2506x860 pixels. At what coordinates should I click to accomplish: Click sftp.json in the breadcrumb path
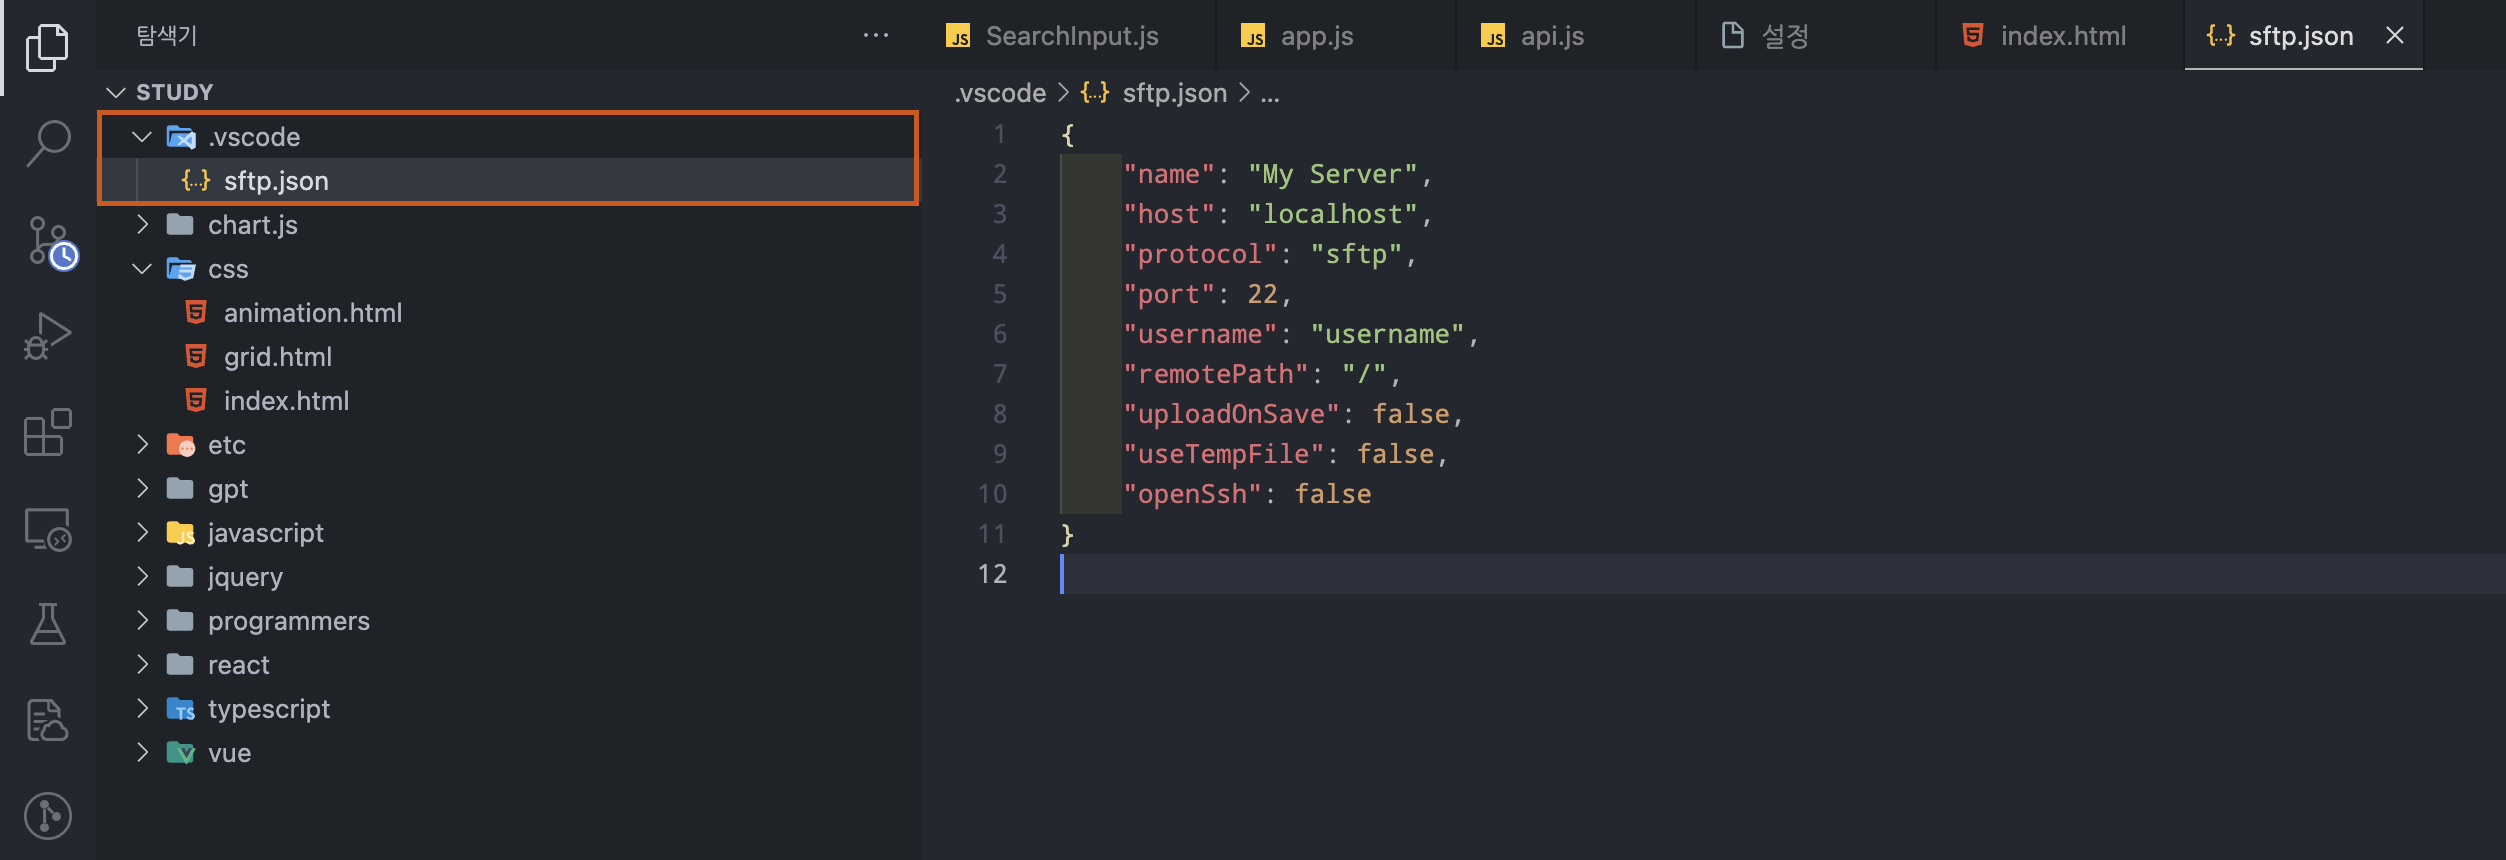1174,93
